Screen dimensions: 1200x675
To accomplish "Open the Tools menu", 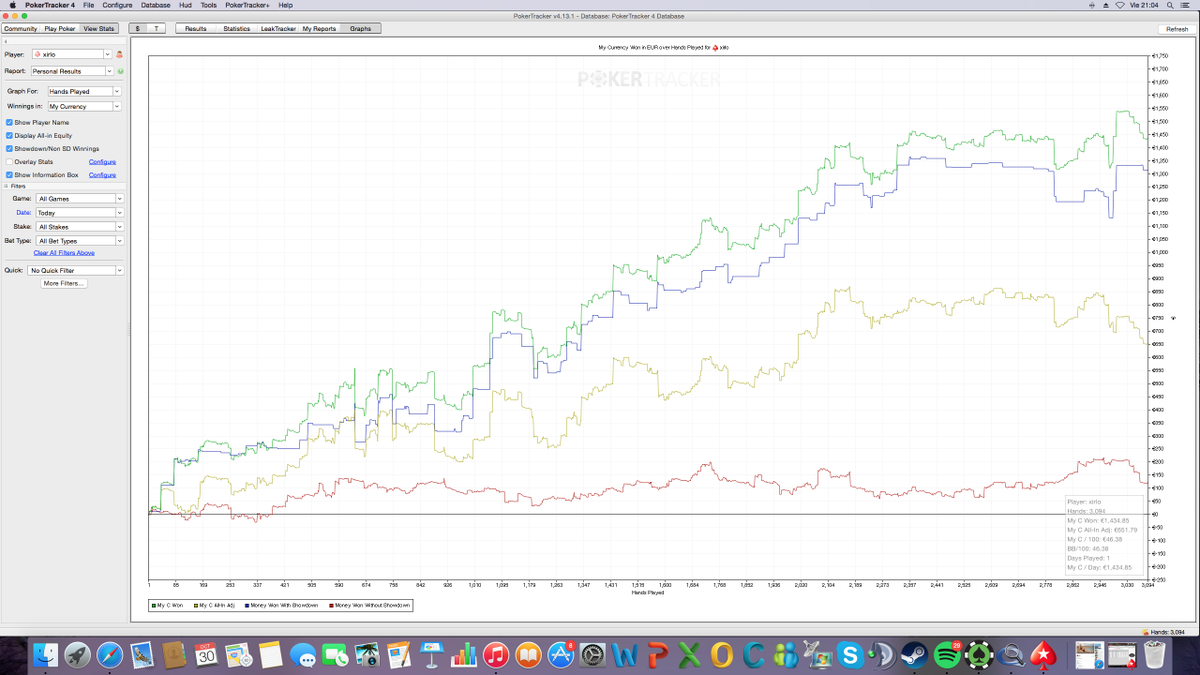I will tap(208, 5).
